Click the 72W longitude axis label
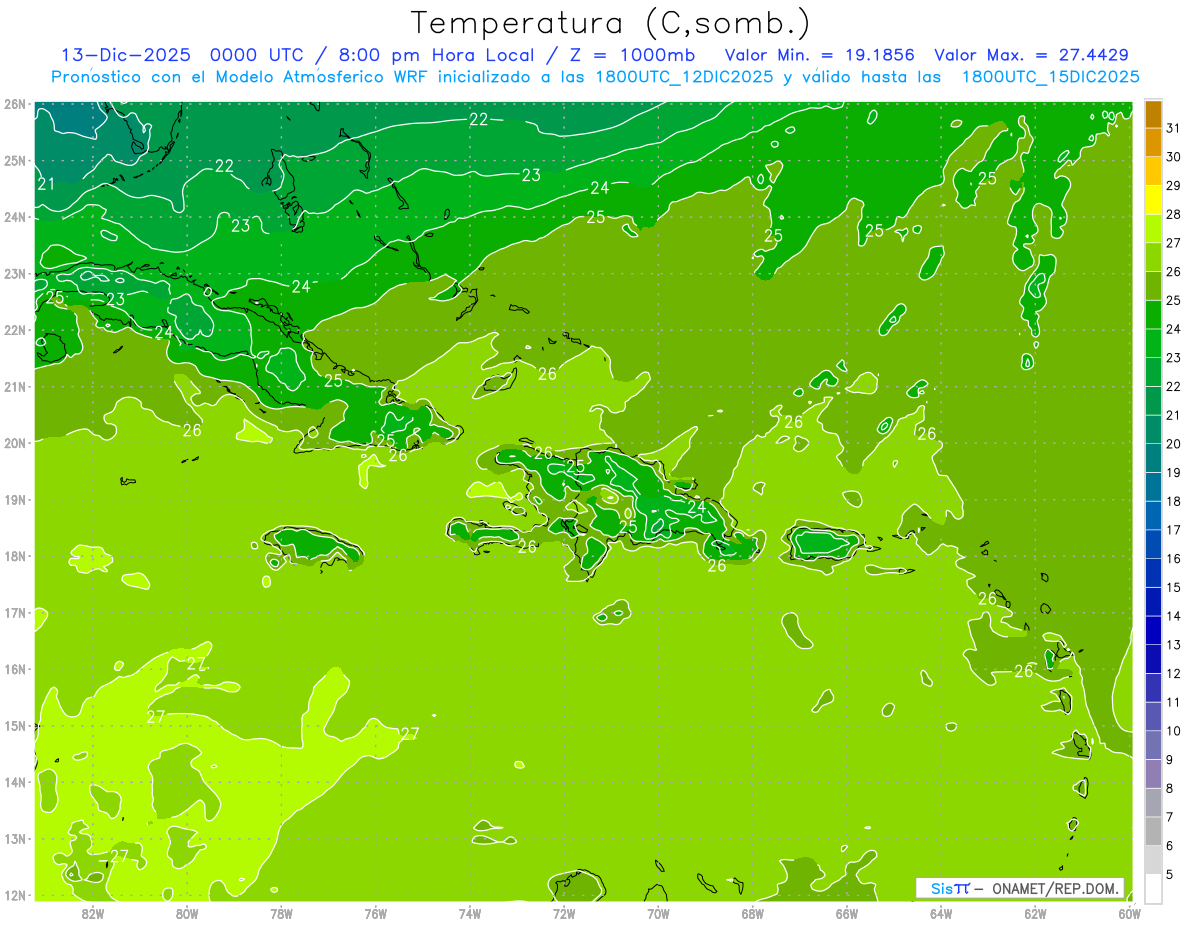 pyautogui.click(x=564, y=914)
